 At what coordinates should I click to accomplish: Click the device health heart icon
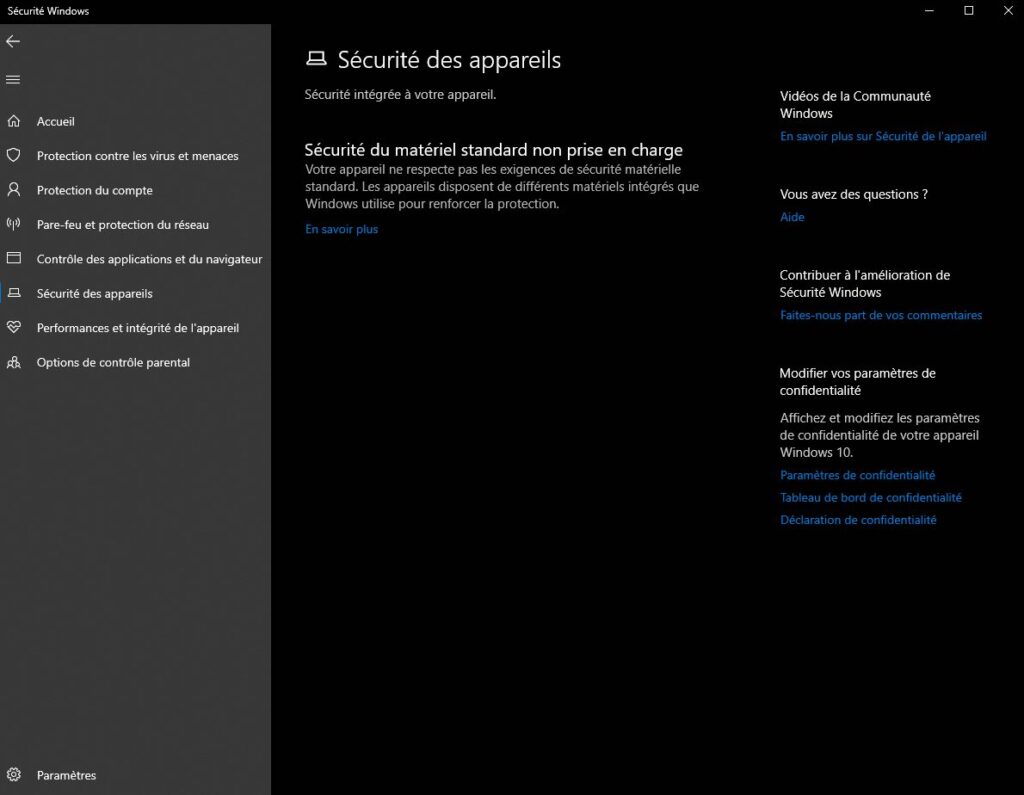coord(14,327)
